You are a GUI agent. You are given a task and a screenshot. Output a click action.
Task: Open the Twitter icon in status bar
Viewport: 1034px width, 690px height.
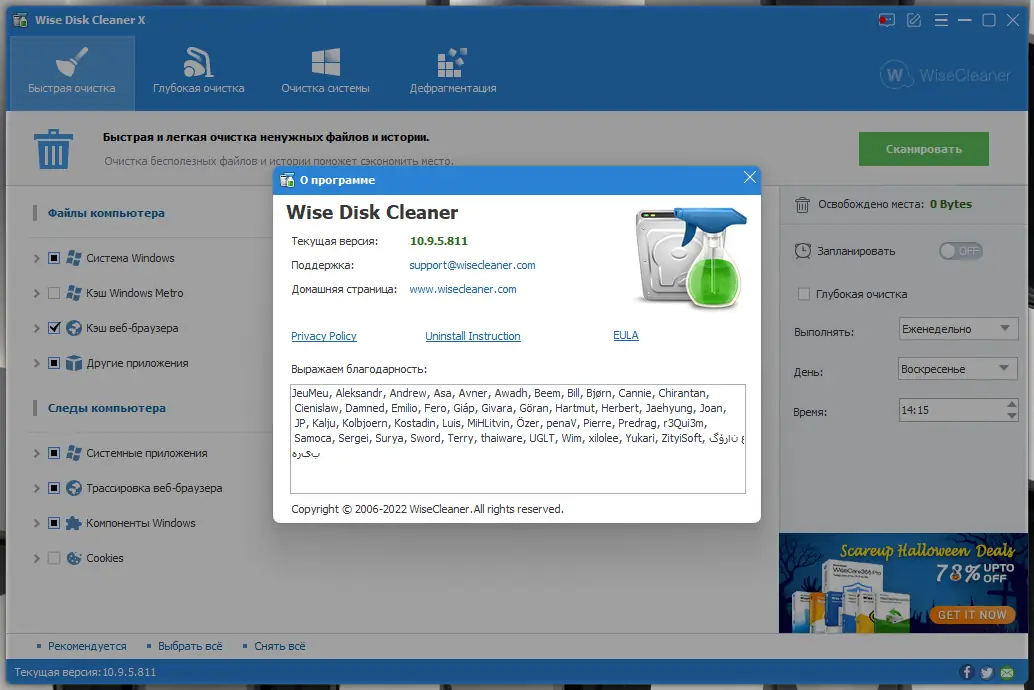coord(987,672)
